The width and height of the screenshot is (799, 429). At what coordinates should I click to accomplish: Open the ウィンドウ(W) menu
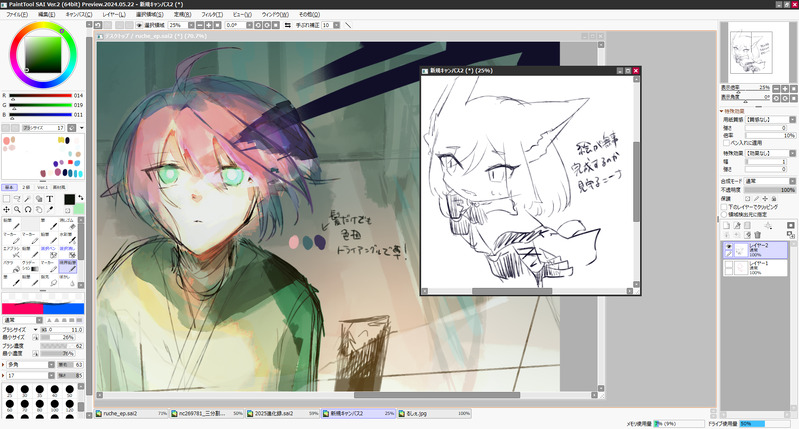click(x=275, y=15)
